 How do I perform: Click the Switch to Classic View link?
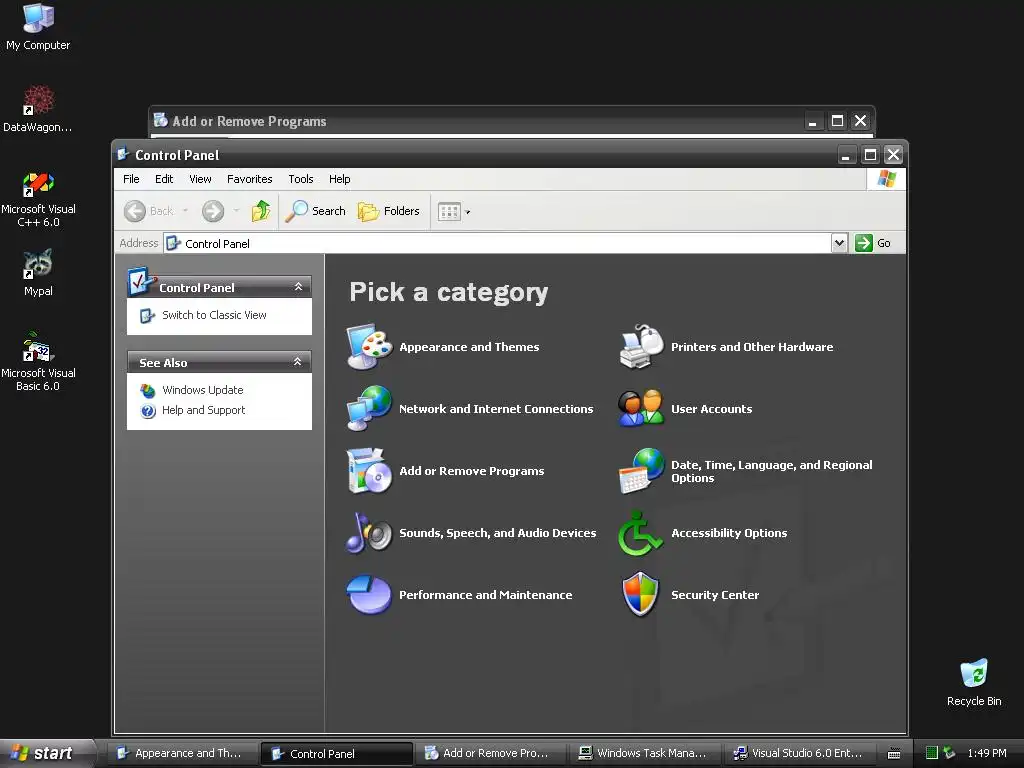tap(214, 315)
